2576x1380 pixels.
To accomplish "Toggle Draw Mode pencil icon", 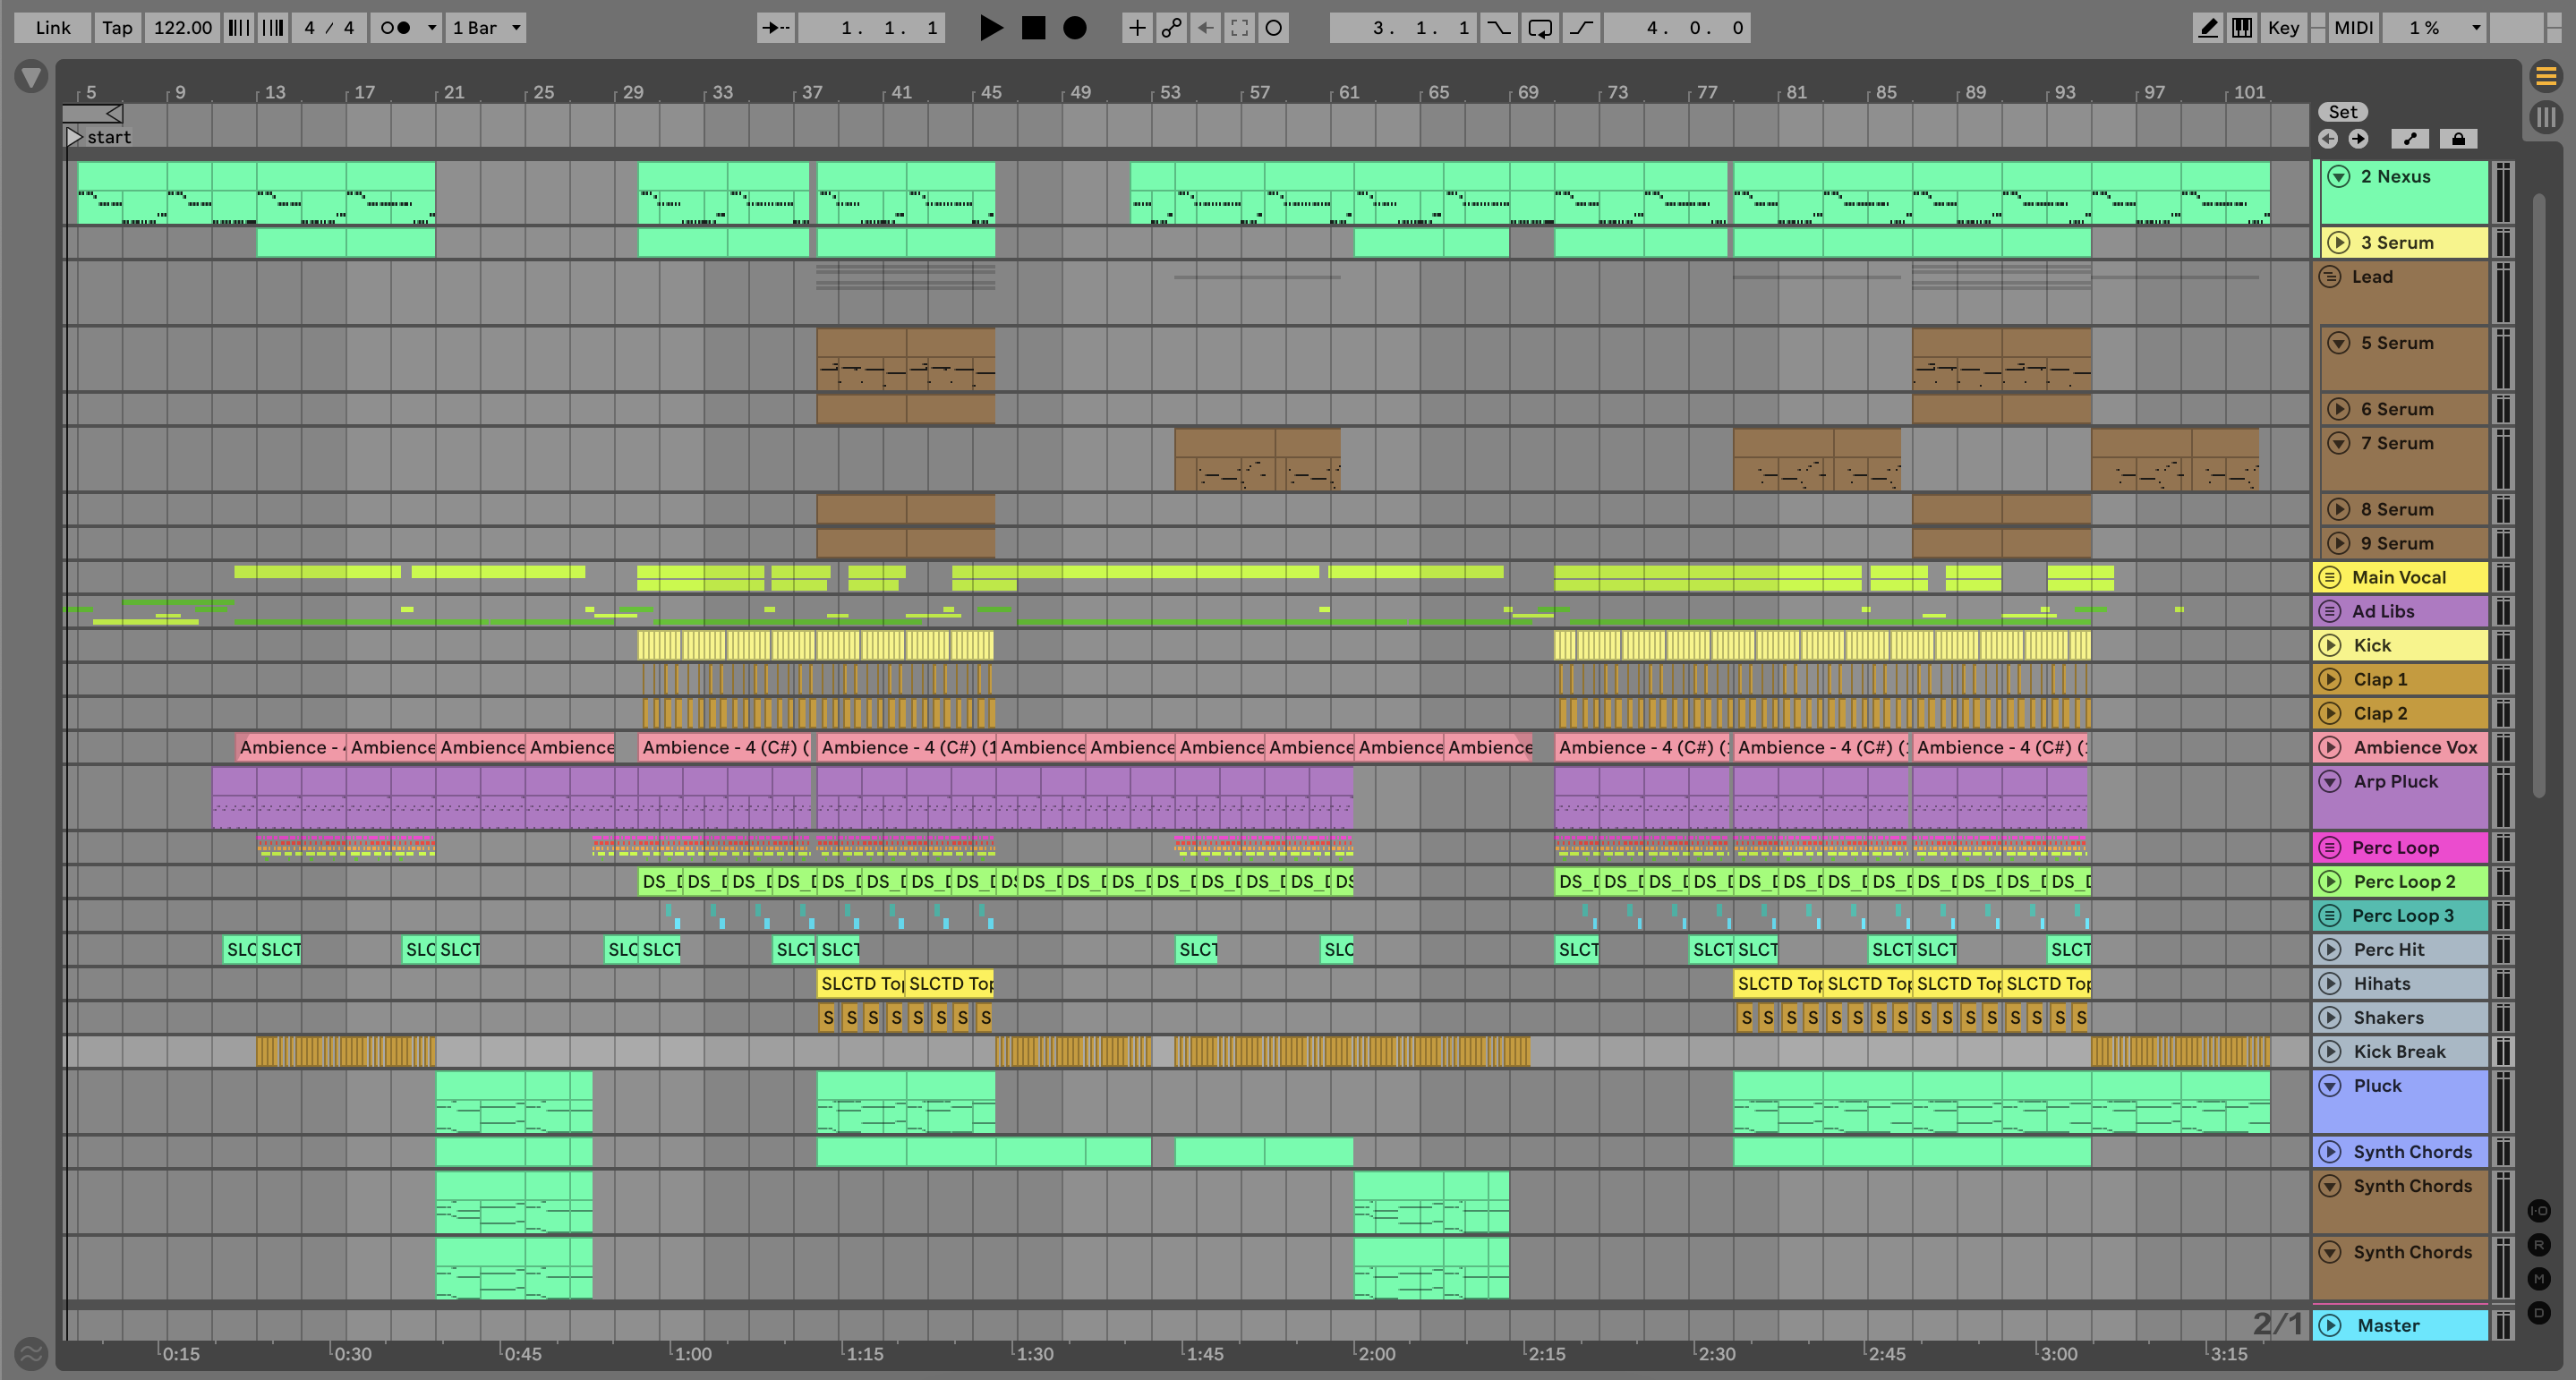I will [2207, 28].
